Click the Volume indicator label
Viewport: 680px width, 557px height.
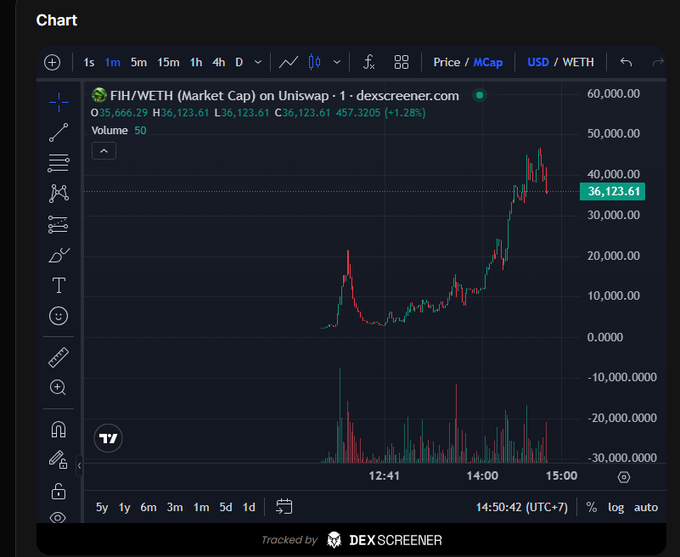tap(110, 131)
